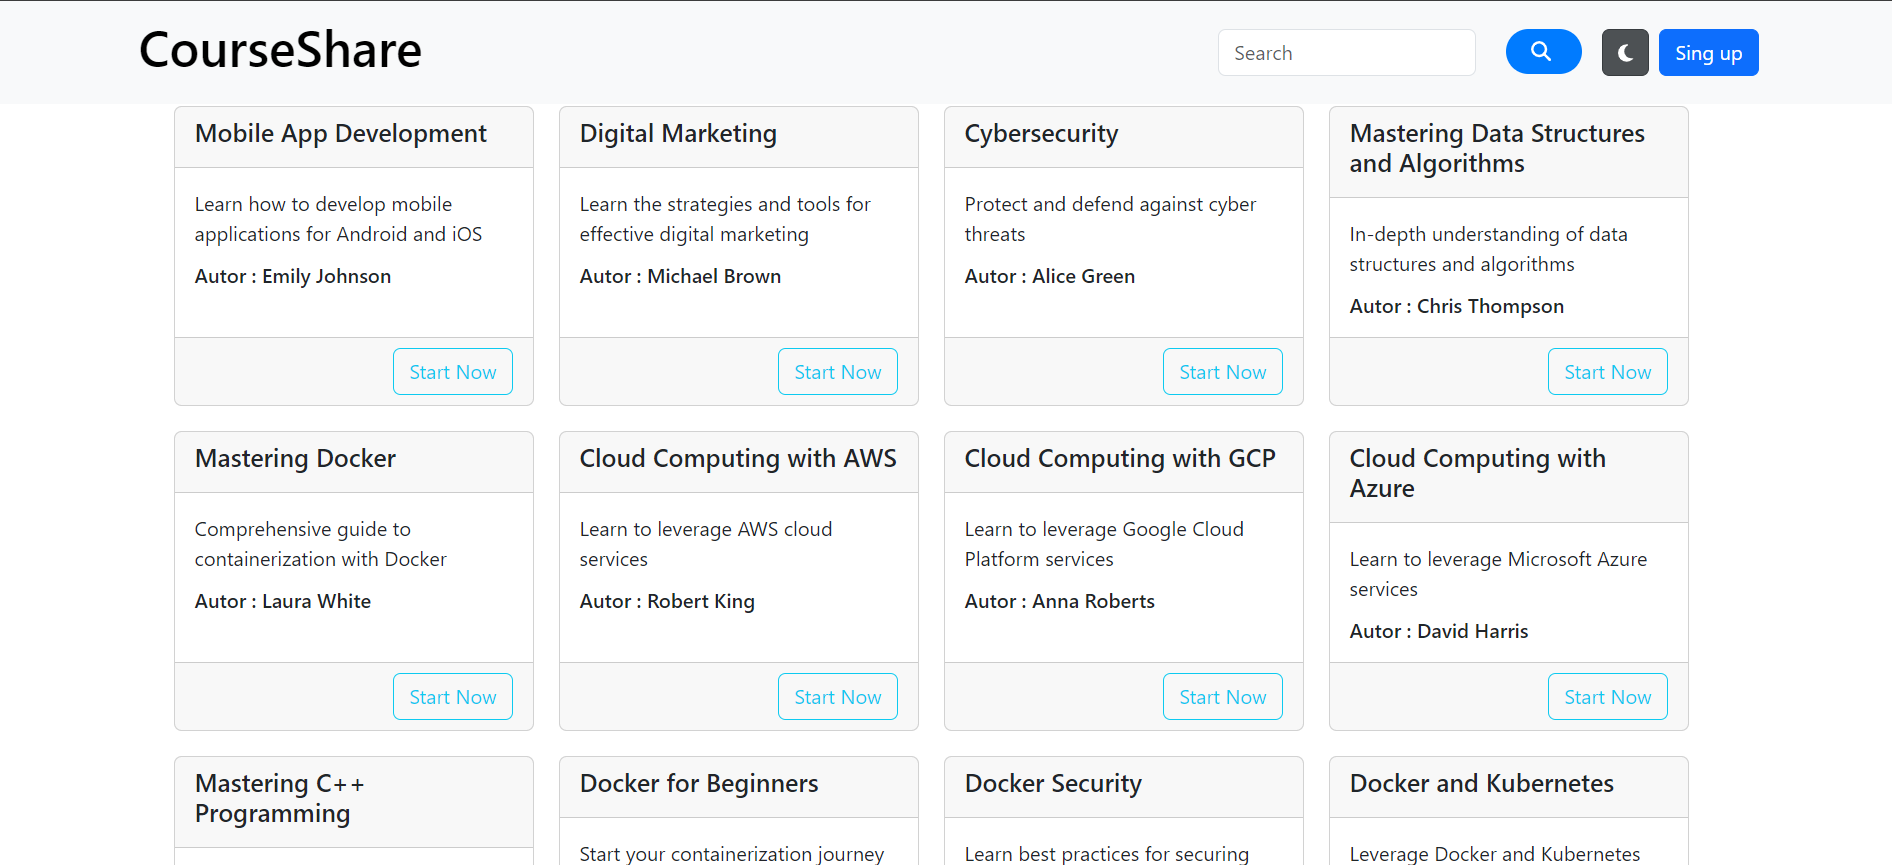Click the Docker Security card heading

(x=1053, y=783)
